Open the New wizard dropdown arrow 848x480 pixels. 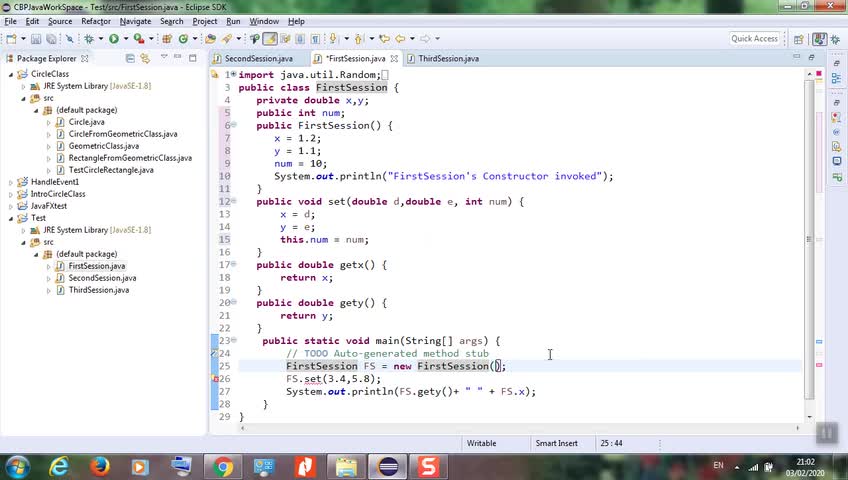pos(23,39)
